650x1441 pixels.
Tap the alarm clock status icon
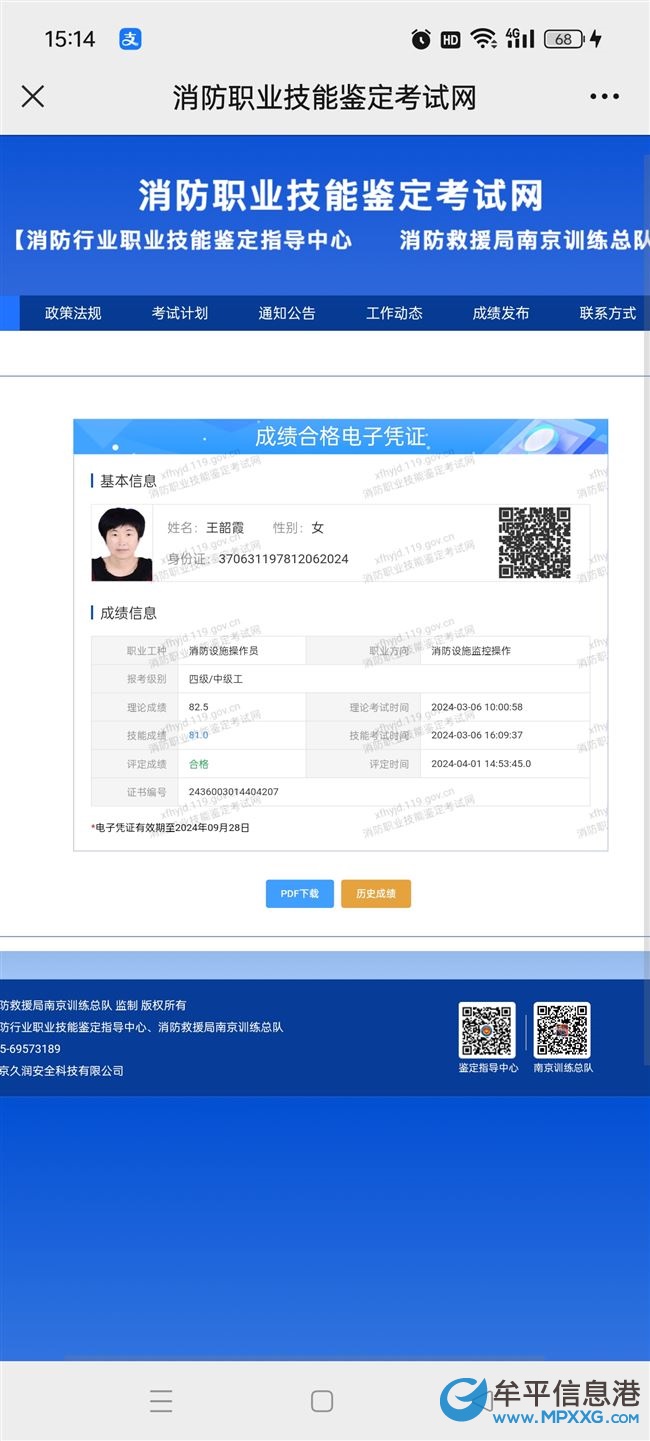coord(421,39)
